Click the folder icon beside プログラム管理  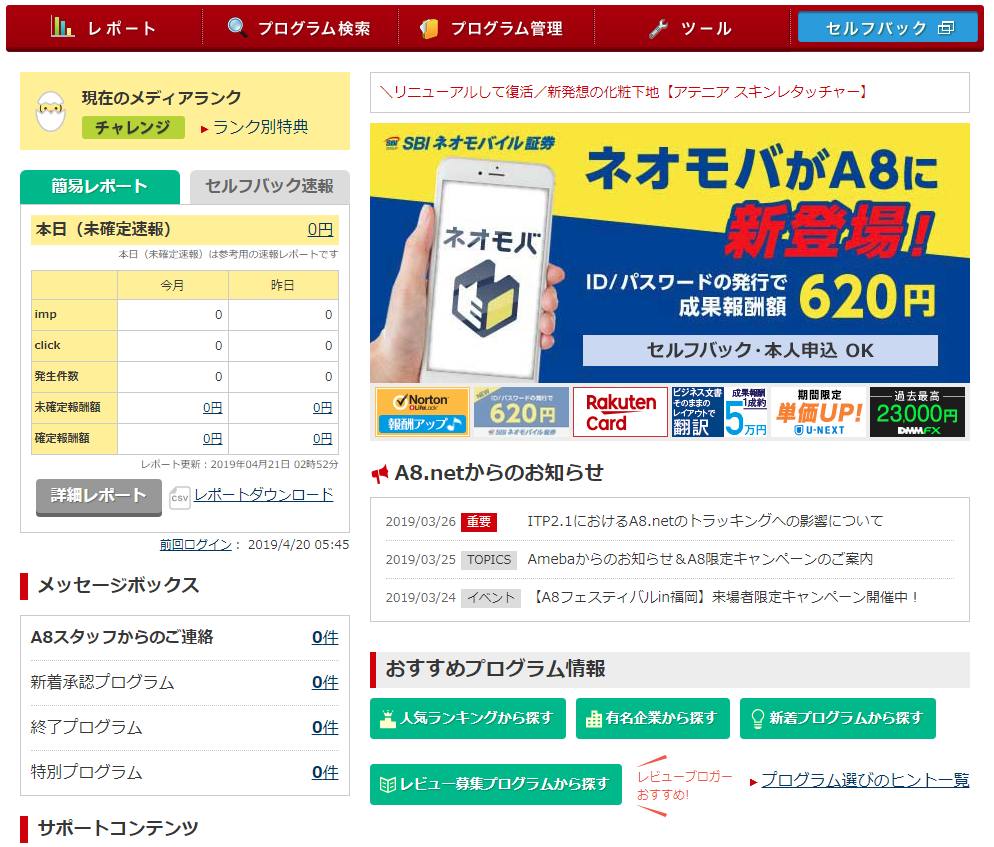429,28
